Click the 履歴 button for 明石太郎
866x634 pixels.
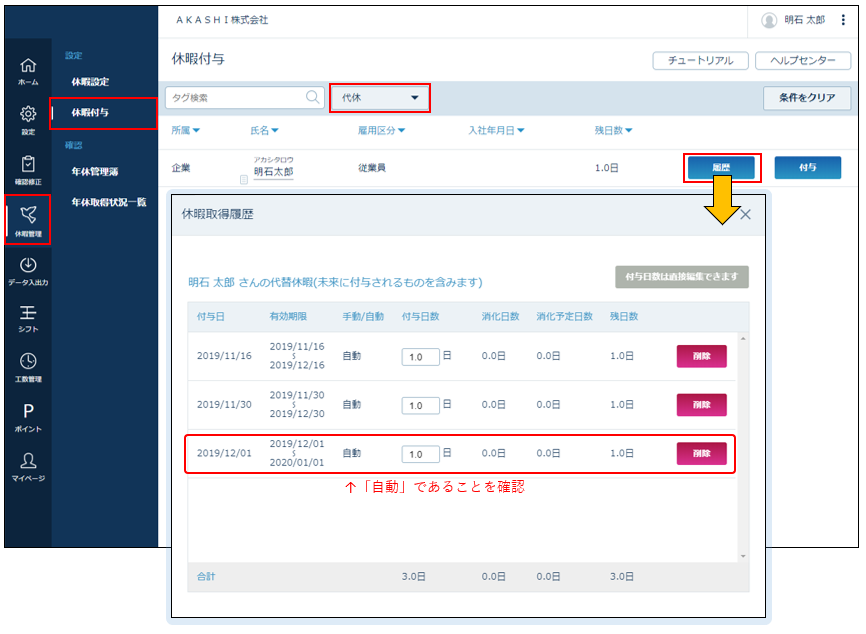[721, 167]
